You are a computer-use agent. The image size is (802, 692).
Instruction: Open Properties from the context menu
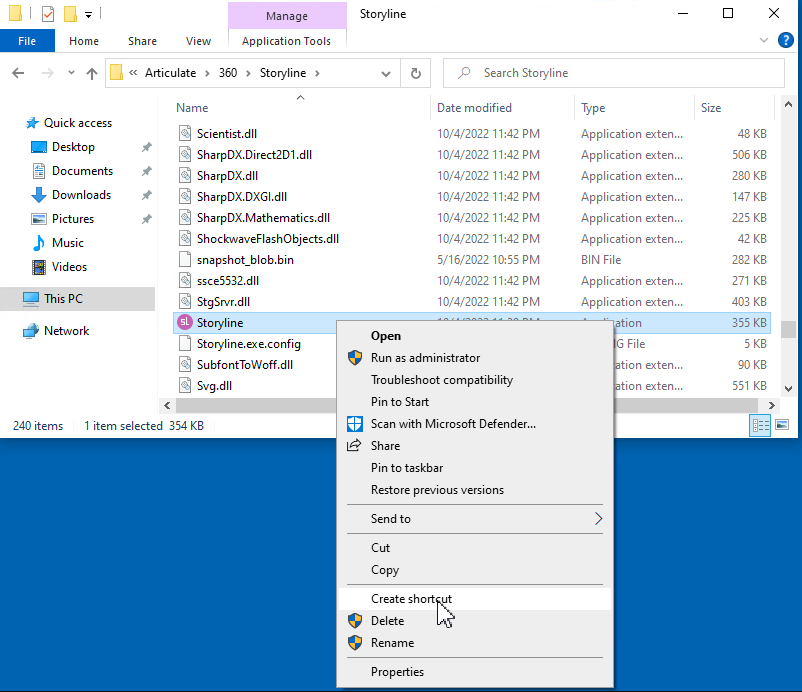[x=475, y=672]
